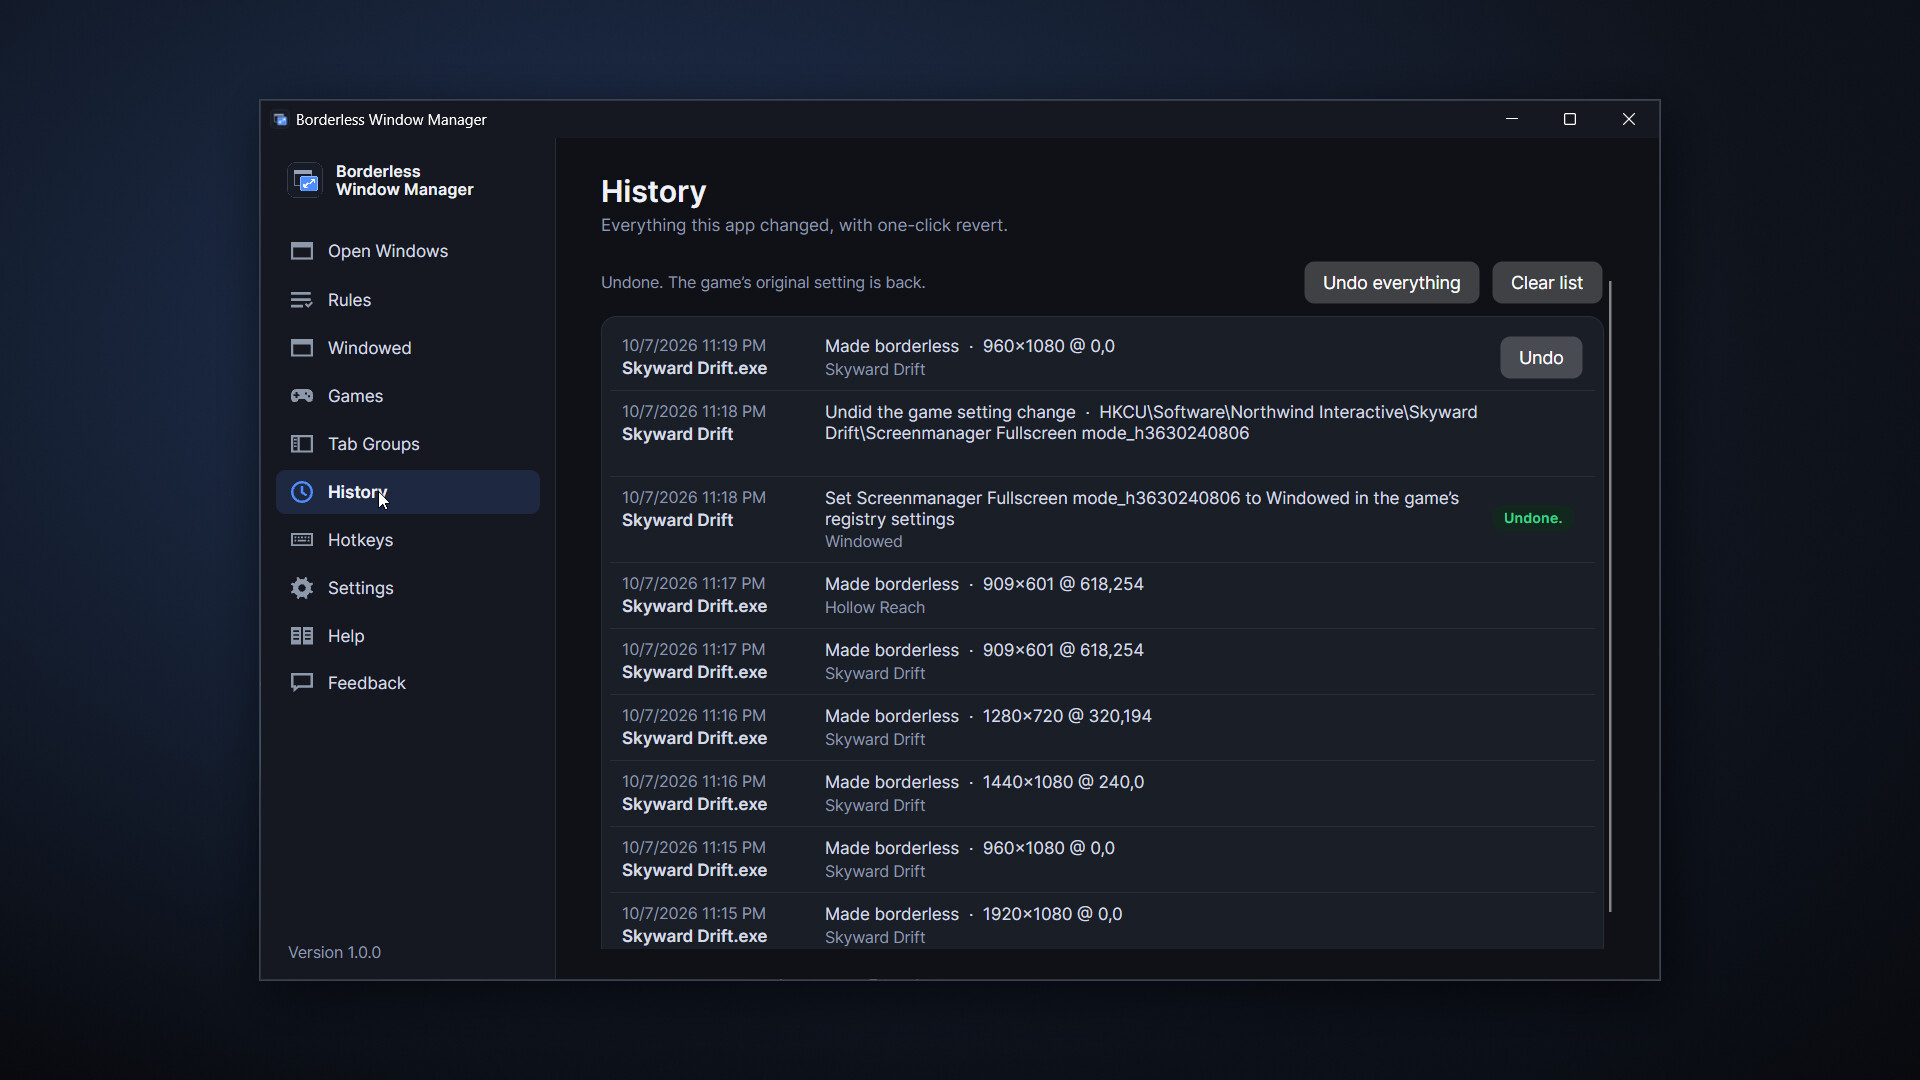
Task: Click the Clear list button
Action: pos(1546,283)
